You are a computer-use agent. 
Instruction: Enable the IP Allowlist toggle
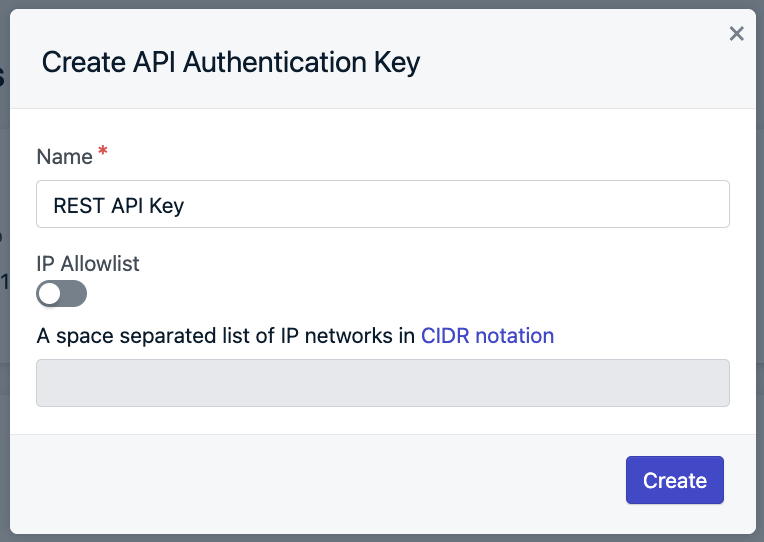coord(61,293)
